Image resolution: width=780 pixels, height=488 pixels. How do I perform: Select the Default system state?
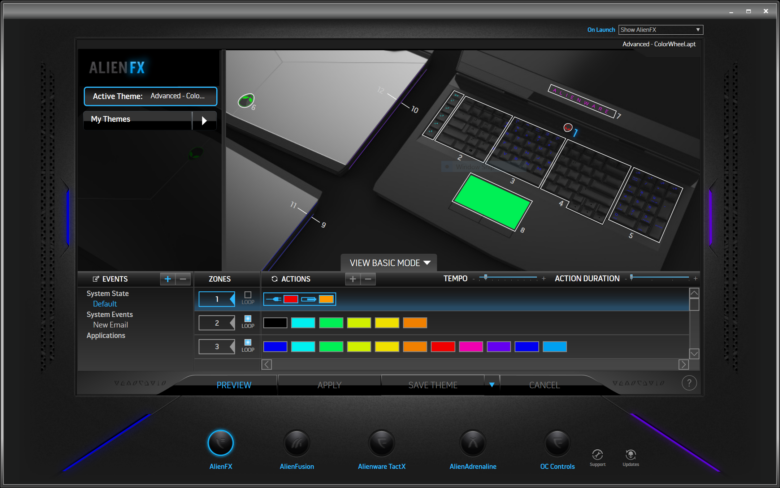[104, 304]
